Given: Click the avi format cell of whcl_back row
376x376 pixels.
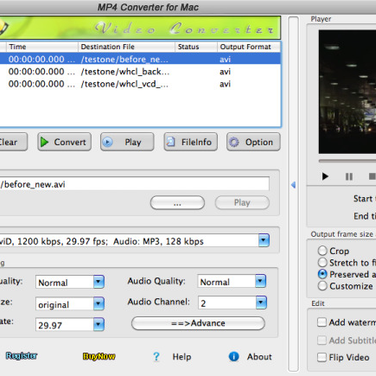Looking at the screenshot, I should pos(225,72).
